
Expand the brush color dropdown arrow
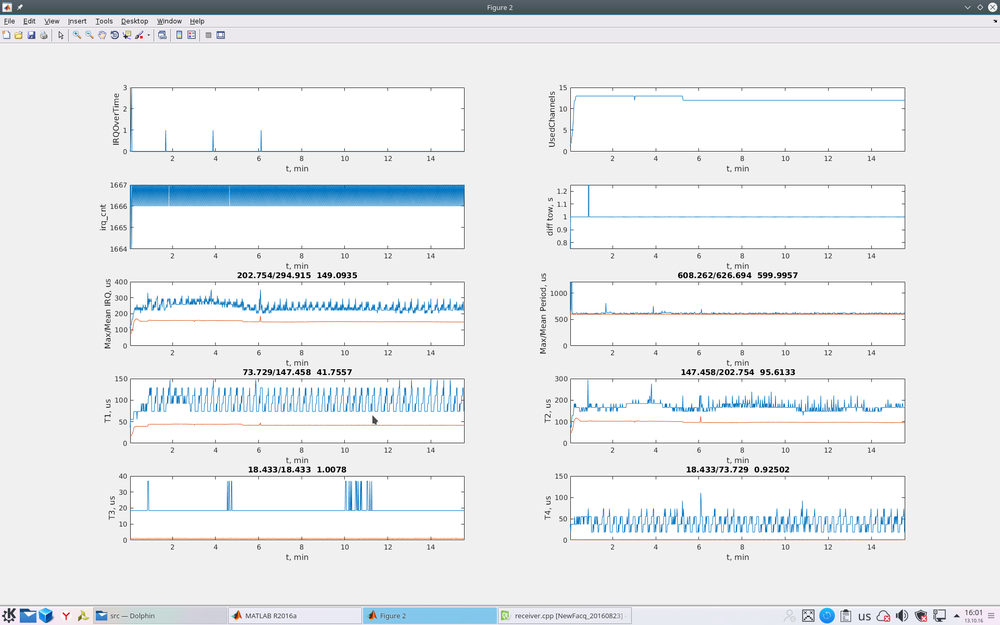pyautogui.click(x=148, y=35)
